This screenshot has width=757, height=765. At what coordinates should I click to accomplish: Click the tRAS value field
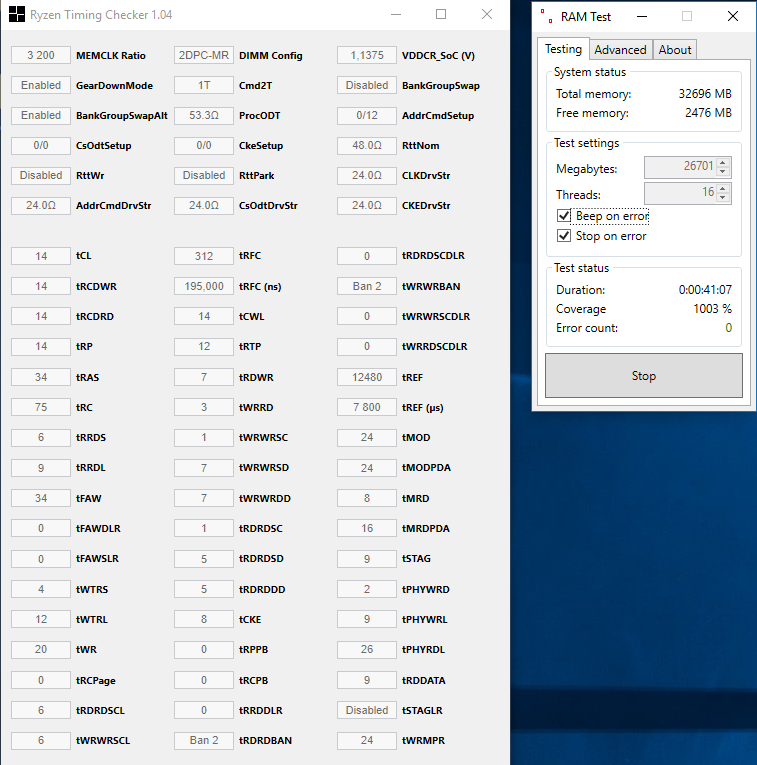coord(41,377)
